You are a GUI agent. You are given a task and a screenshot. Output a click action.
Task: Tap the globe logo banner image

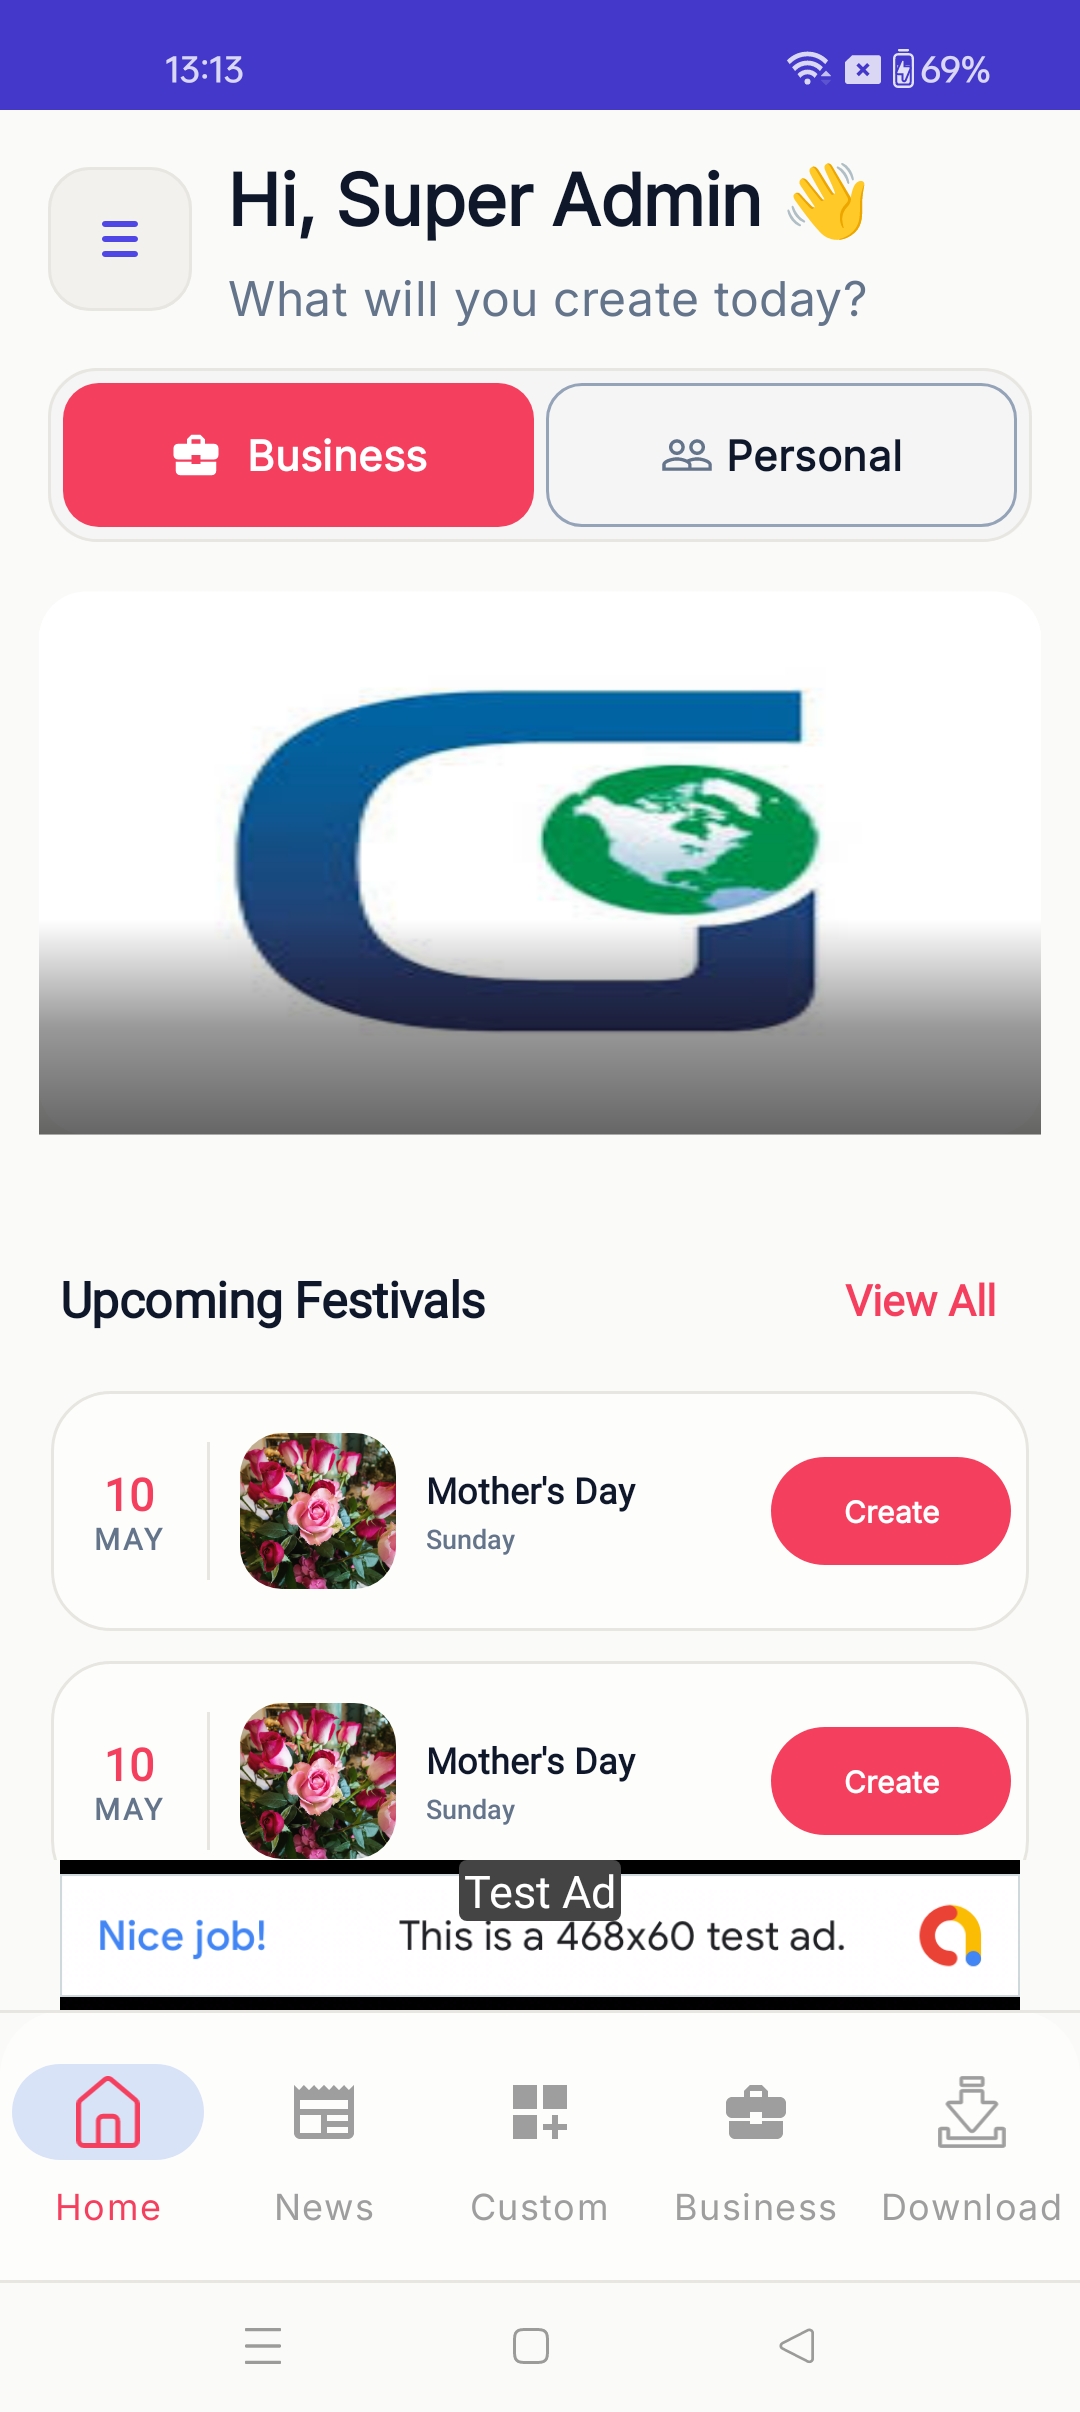pyautogui.click(x=540, y=862)
